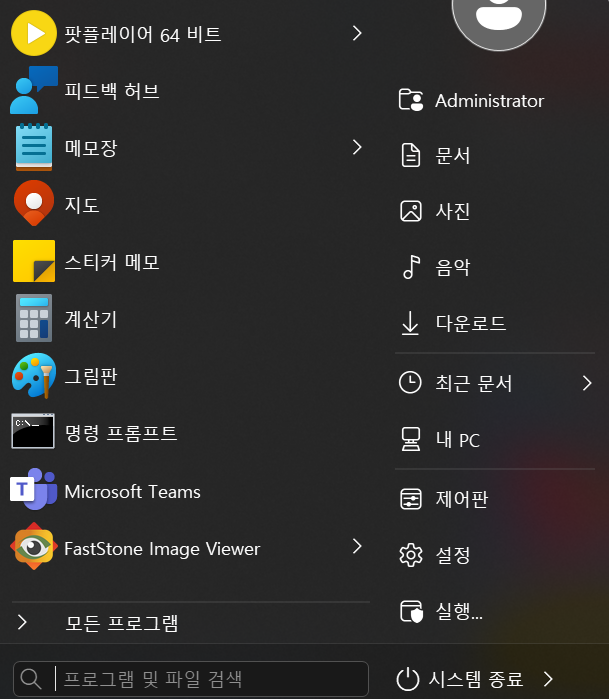Click the Command Prompt (명령 프롬프트) icon

(33, 431)
